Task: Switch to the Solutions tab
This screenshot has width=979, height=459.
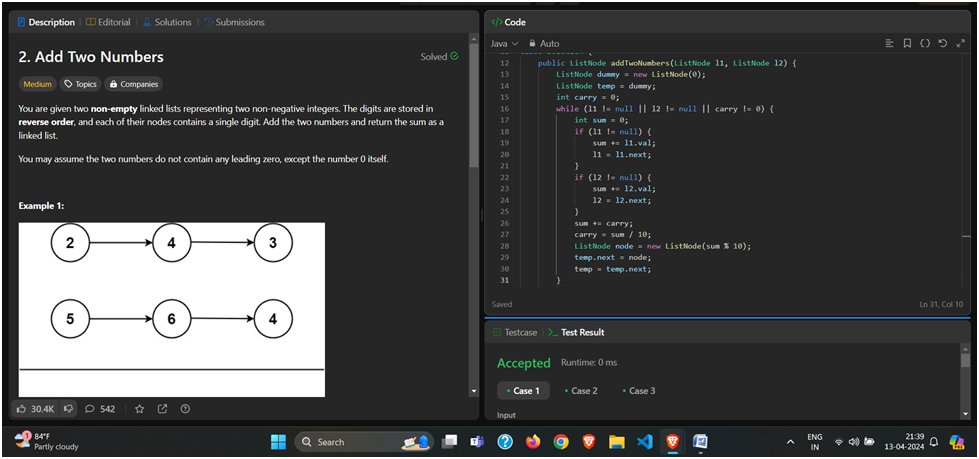Action: coord(167,22)
